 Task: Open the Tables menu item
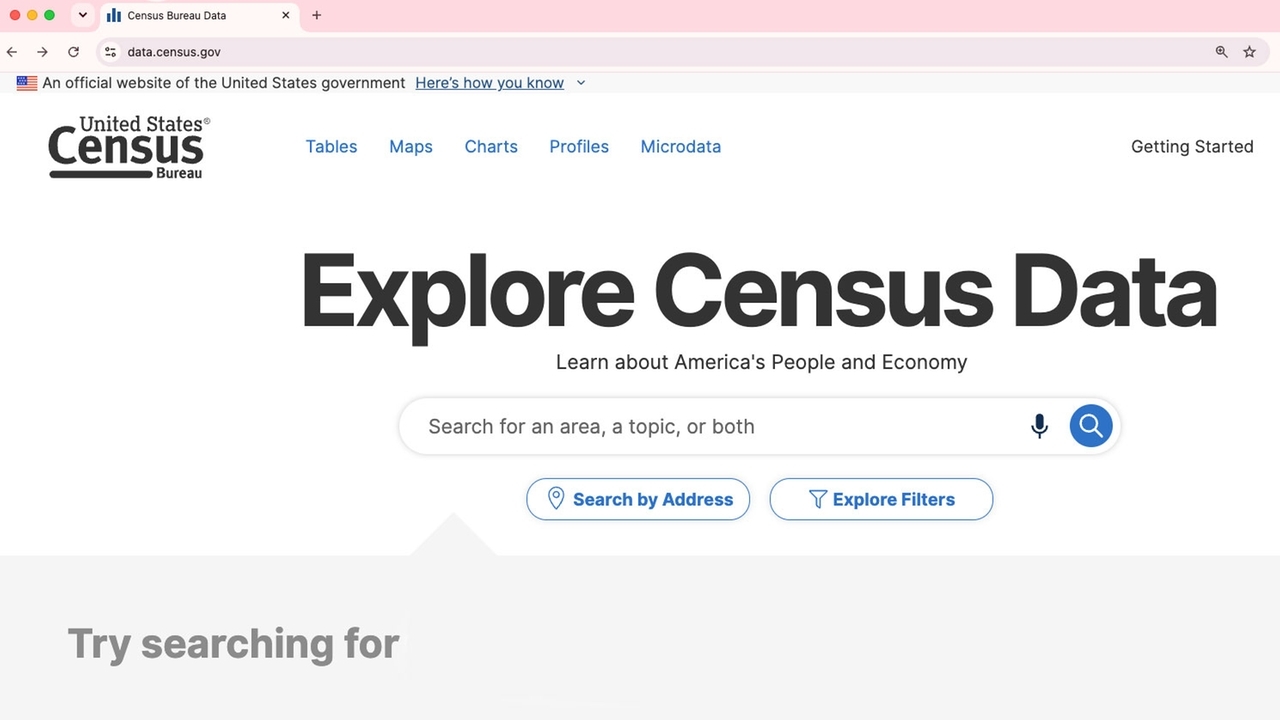(331, 146)
